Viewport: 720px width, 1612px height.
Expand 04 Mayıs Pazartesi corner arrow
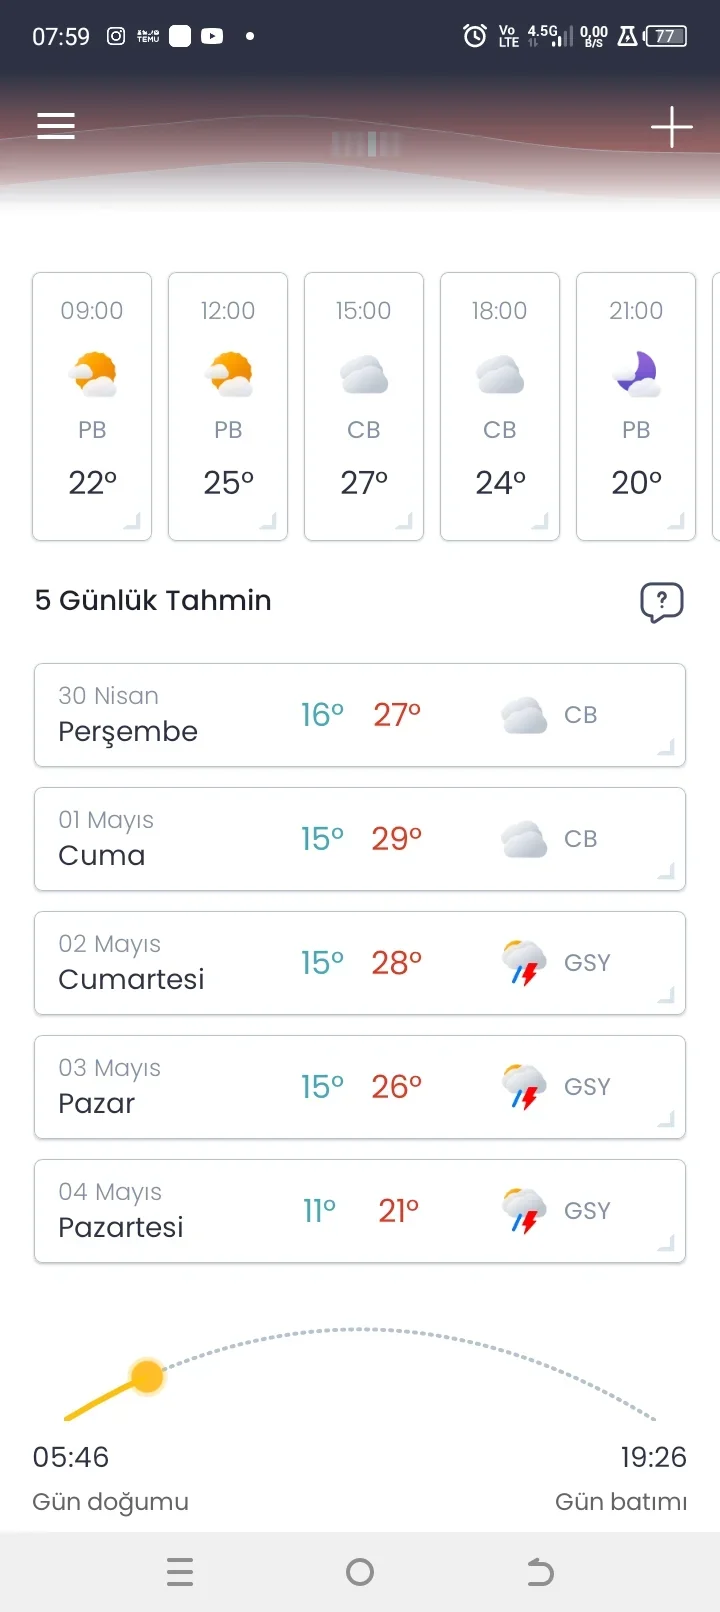pyautogui.click(x=666, y=1244)
